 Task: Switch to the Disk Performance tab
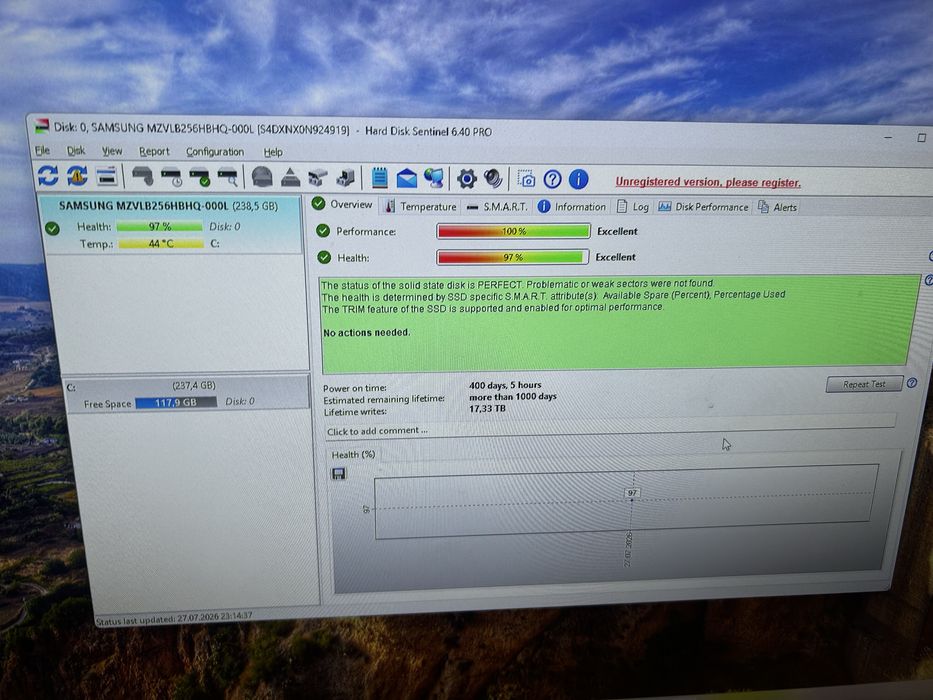tap(703, 207)
